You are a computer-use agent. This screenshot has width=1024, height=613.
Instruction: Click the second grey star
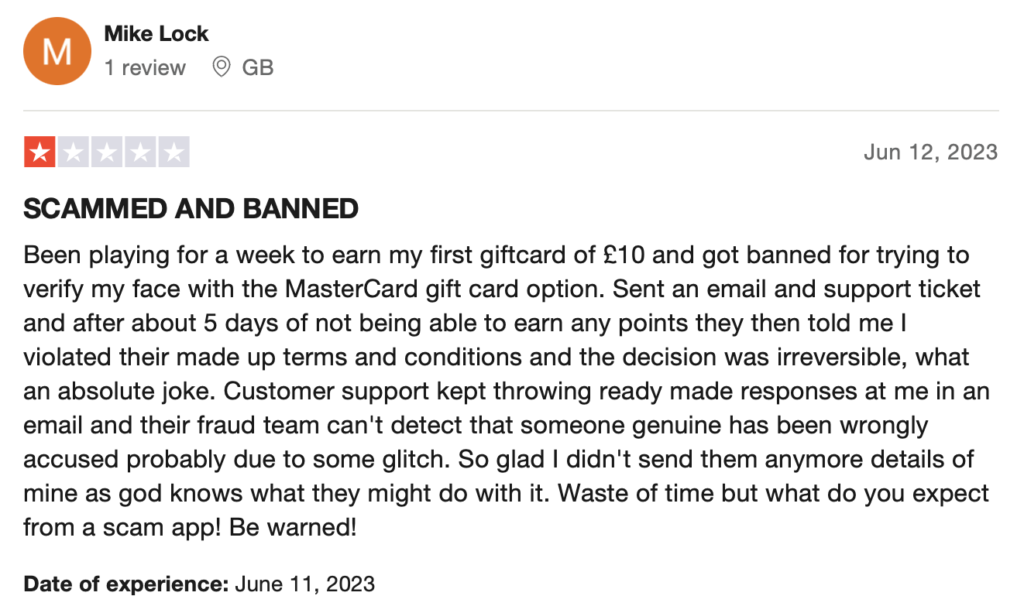click(x=73, y=152)
